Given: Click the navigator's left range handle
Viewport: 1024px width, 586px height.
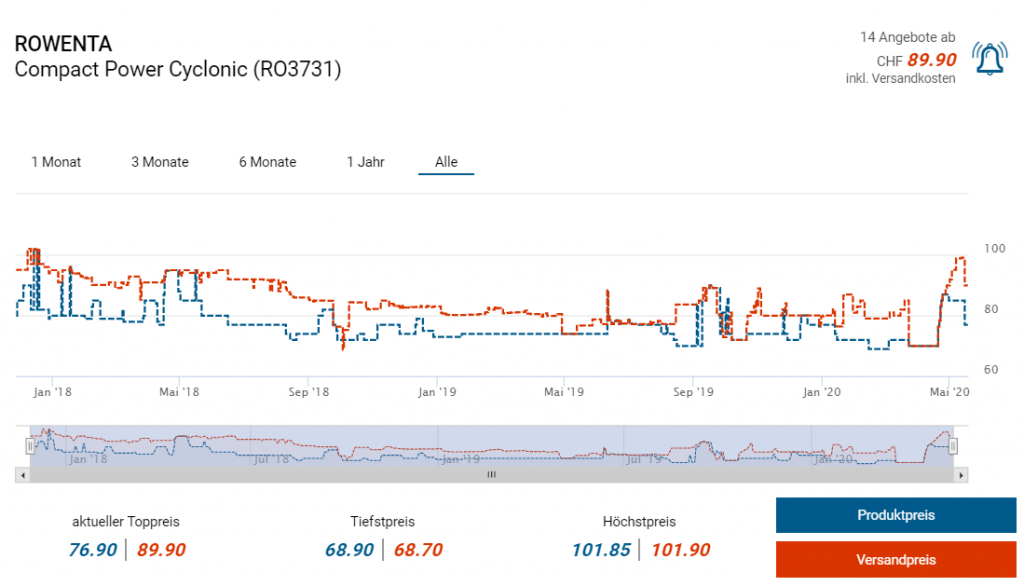Looking at the screenshot, I should click(x=30, y=446).
